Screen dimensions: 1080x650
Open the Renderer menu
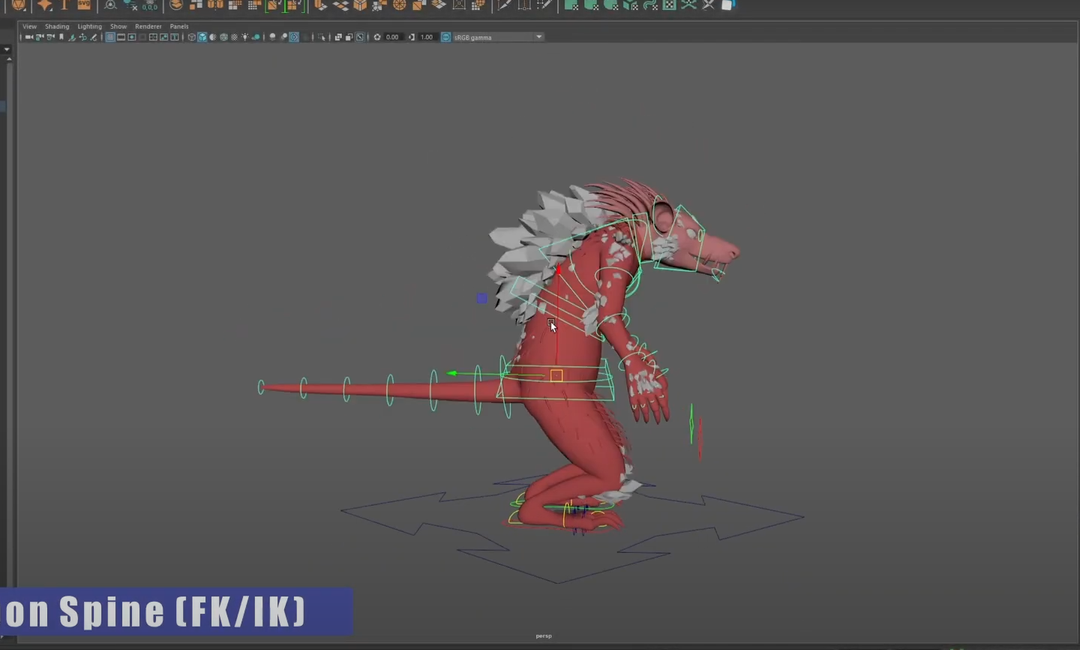pos(148,27)
